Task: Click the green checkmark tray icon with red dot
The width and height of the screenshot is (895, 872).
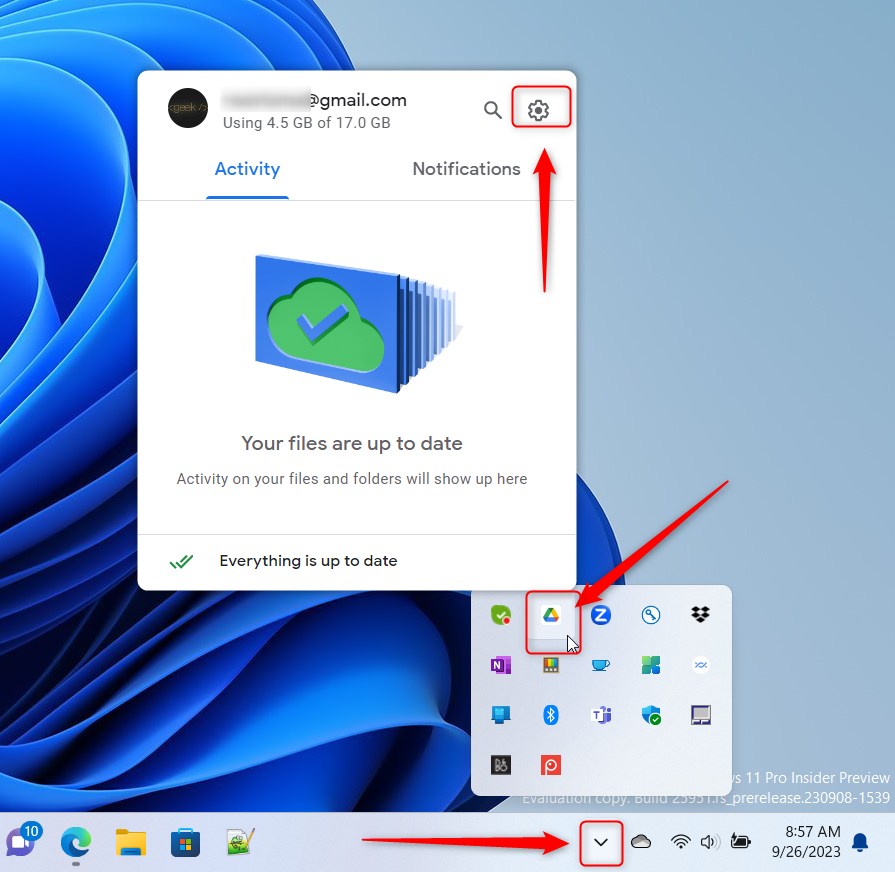Action: (x=501, y=615)
